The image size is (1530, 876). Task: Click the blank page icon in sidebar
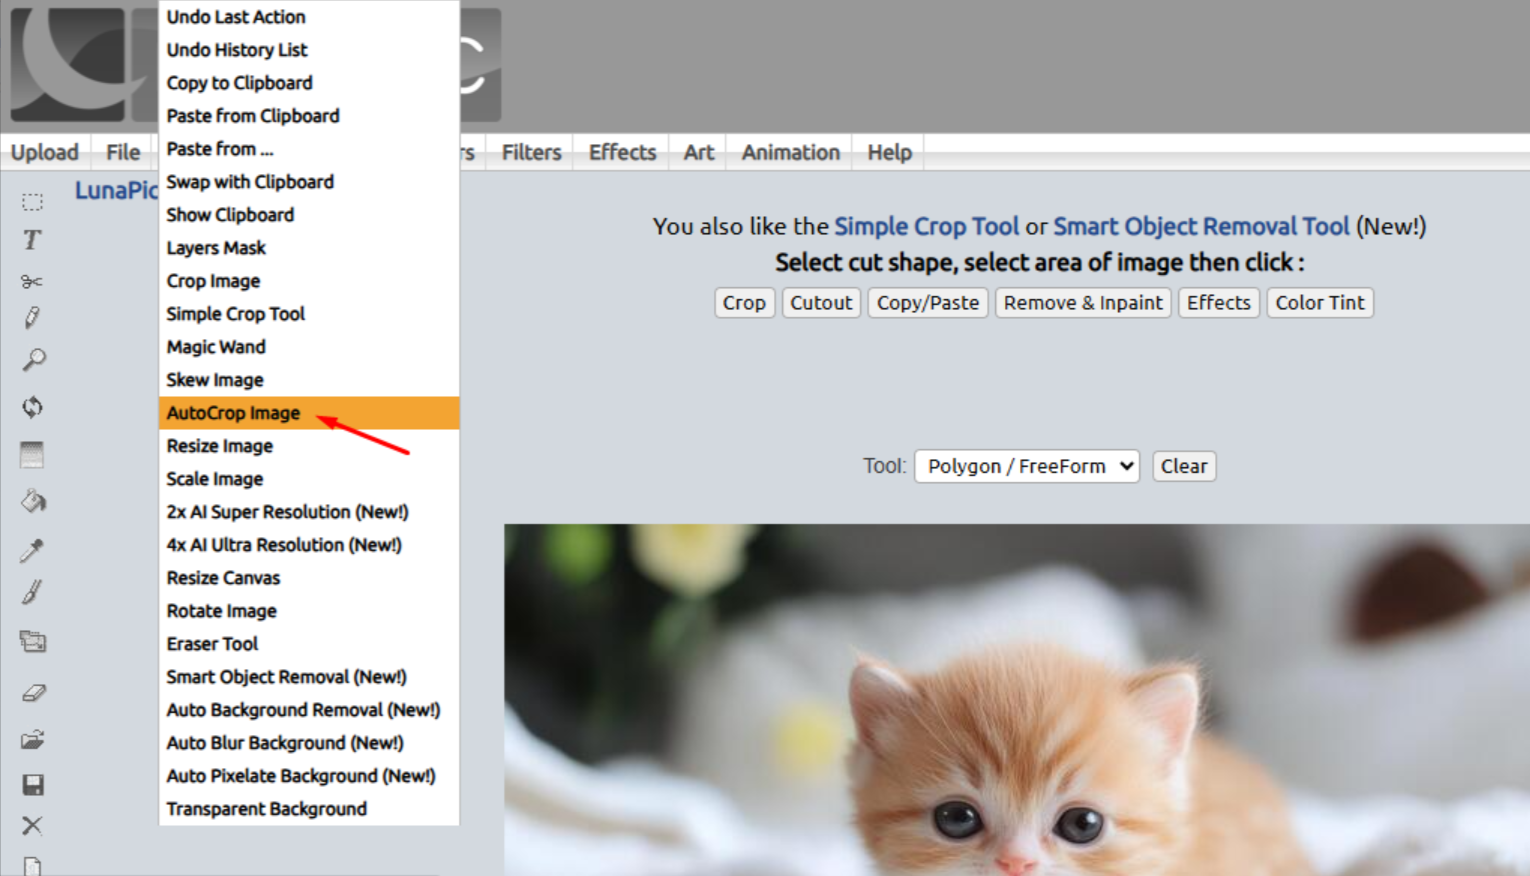(x=32, y=866)
